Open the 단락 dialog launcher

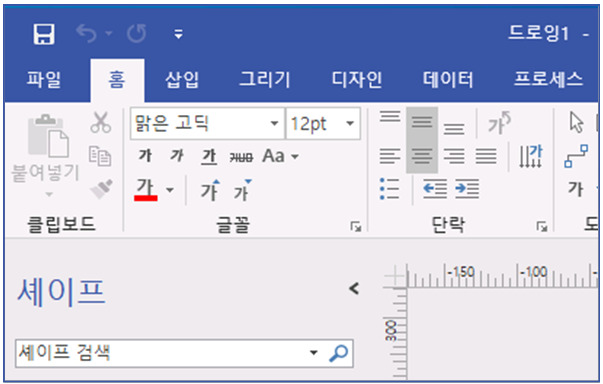click(542, 226)
